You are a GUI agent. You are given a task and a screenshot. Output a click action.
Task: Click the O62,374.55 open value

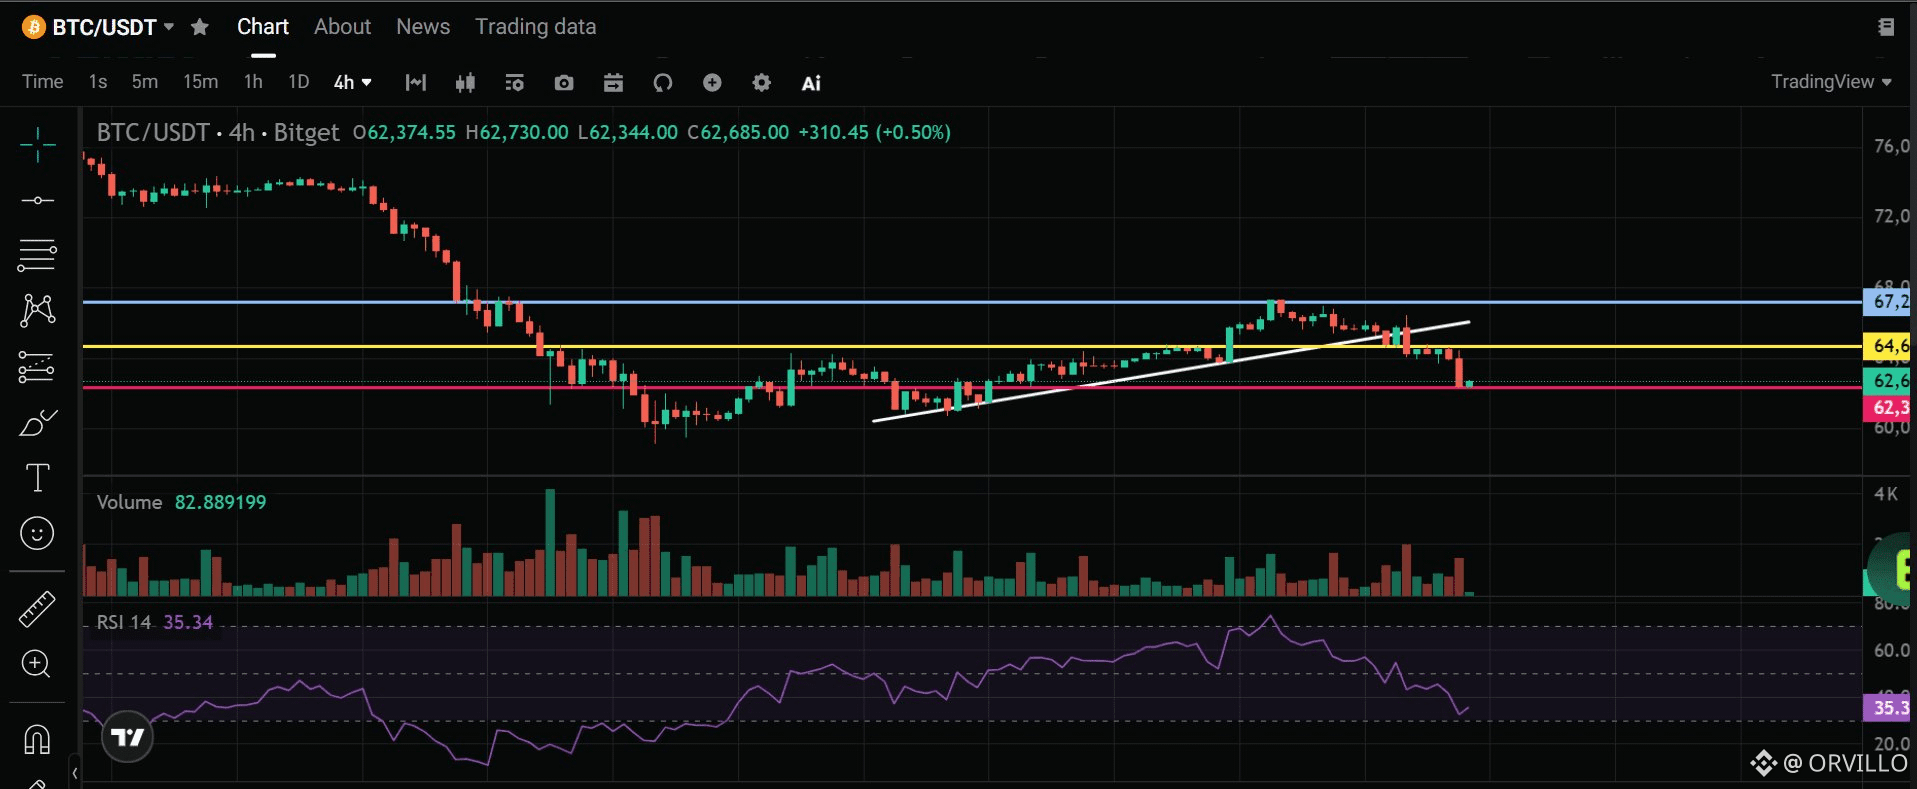(404, 132)
